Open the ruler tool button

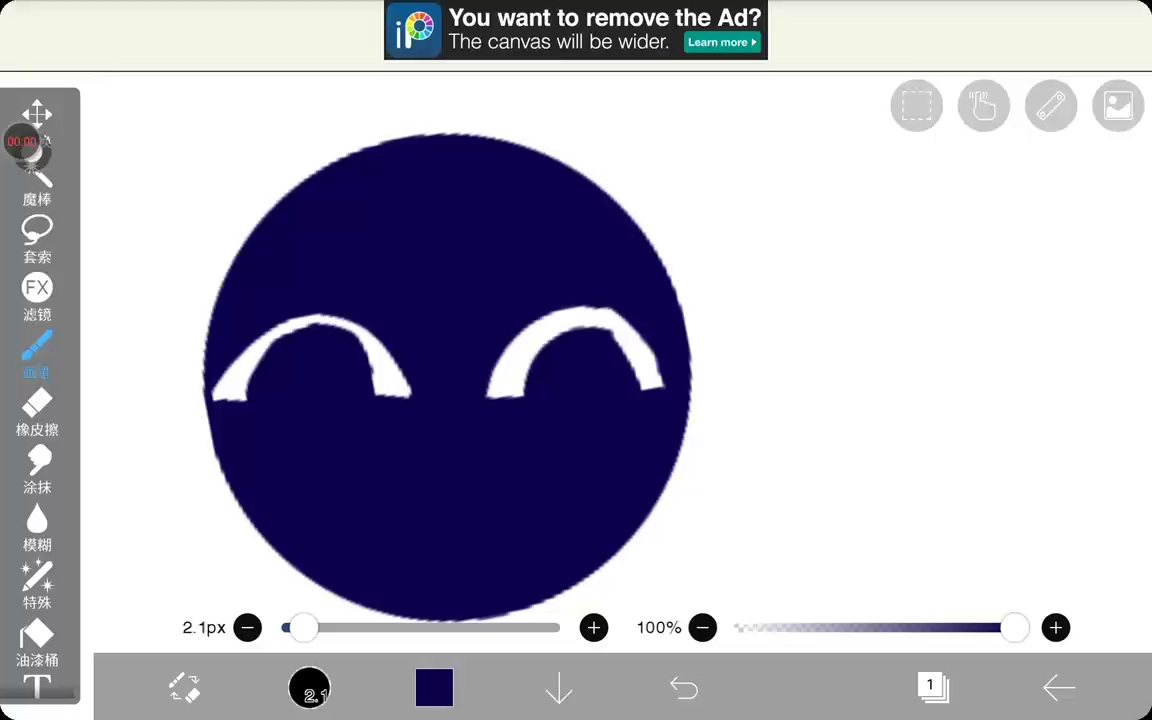coord(1051,106)
